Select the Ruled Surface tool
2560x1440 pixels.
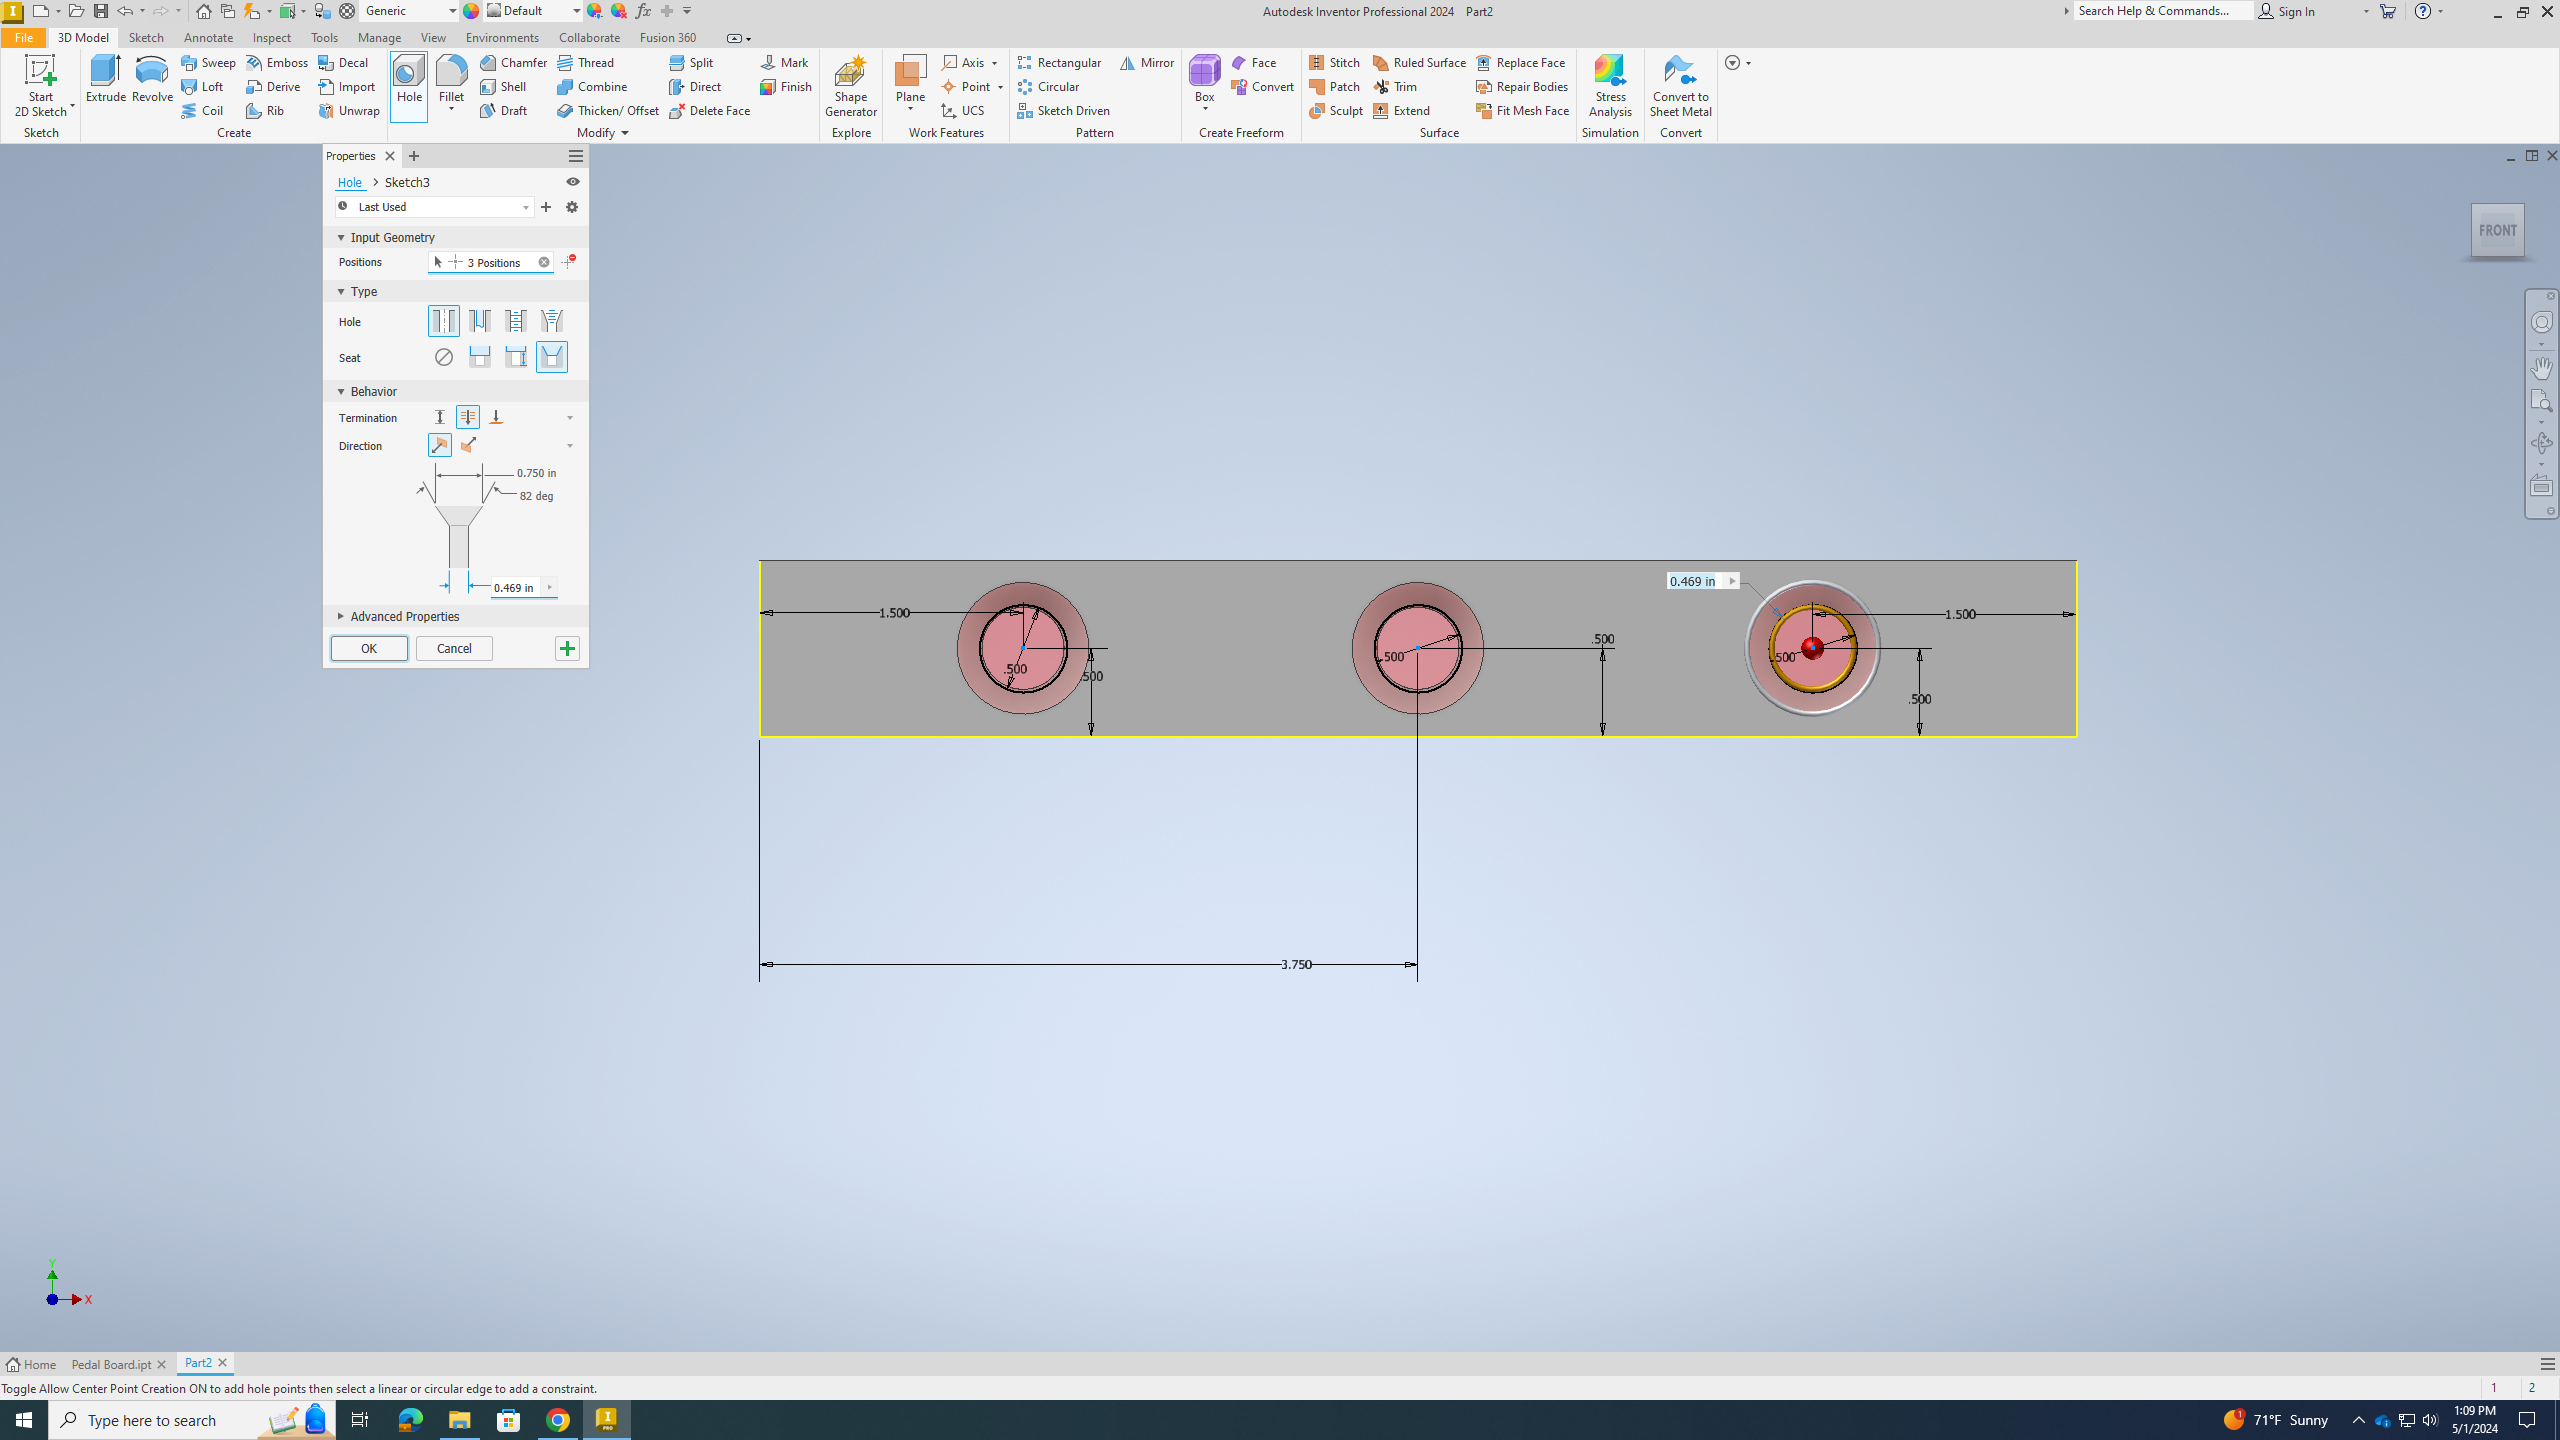1419,62
